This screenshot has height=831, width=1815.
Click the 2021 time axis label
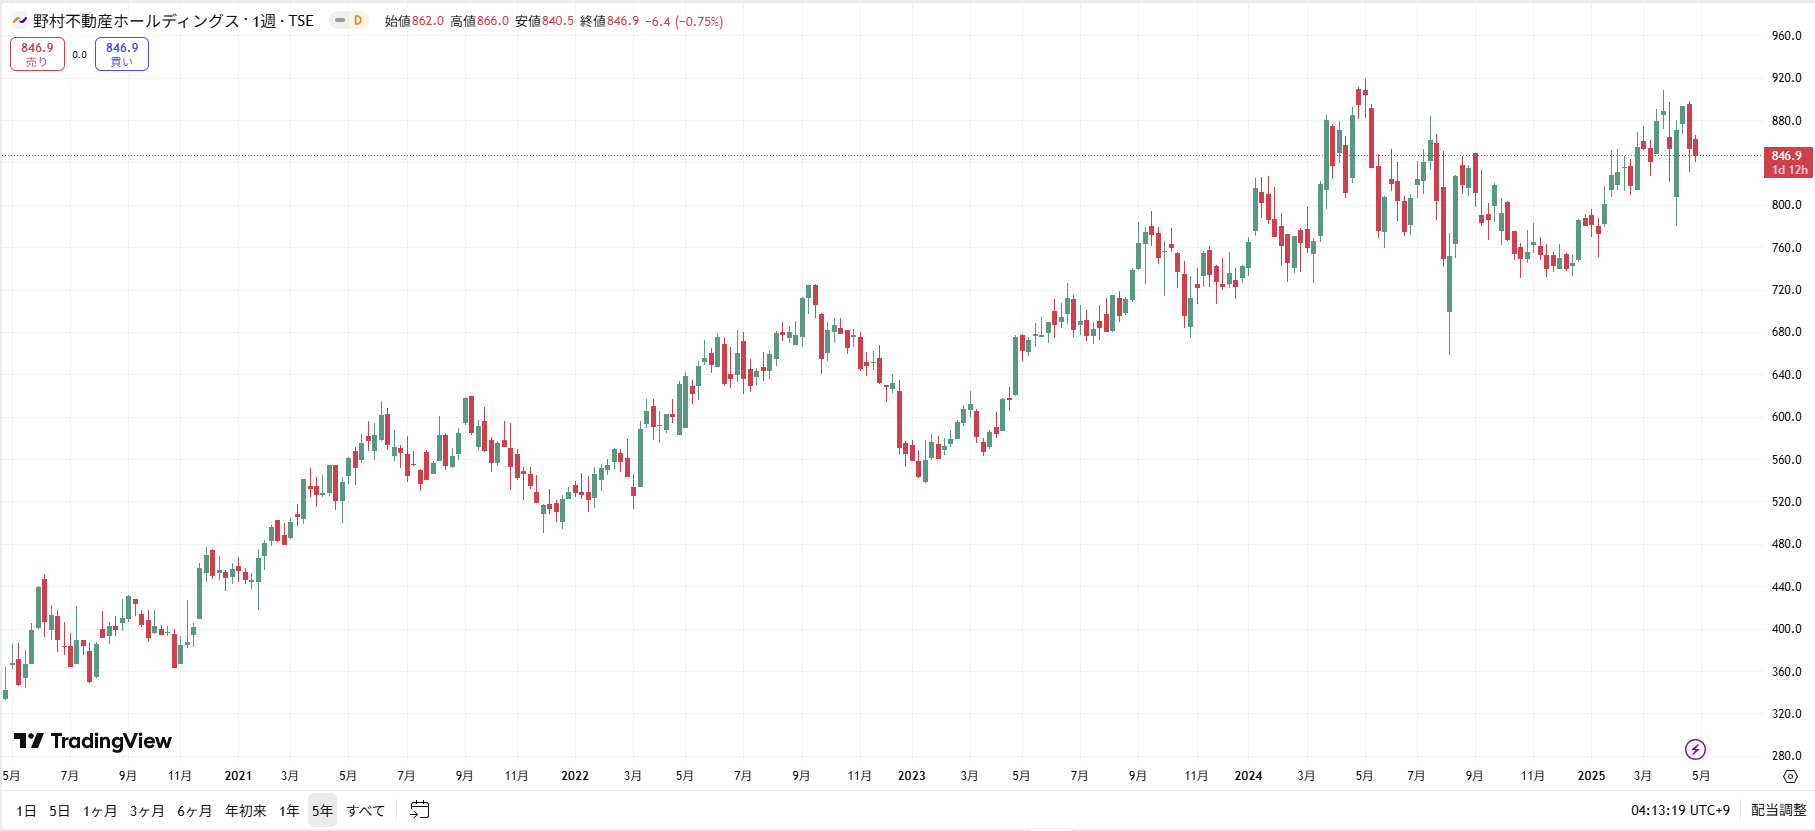[238, 776]
